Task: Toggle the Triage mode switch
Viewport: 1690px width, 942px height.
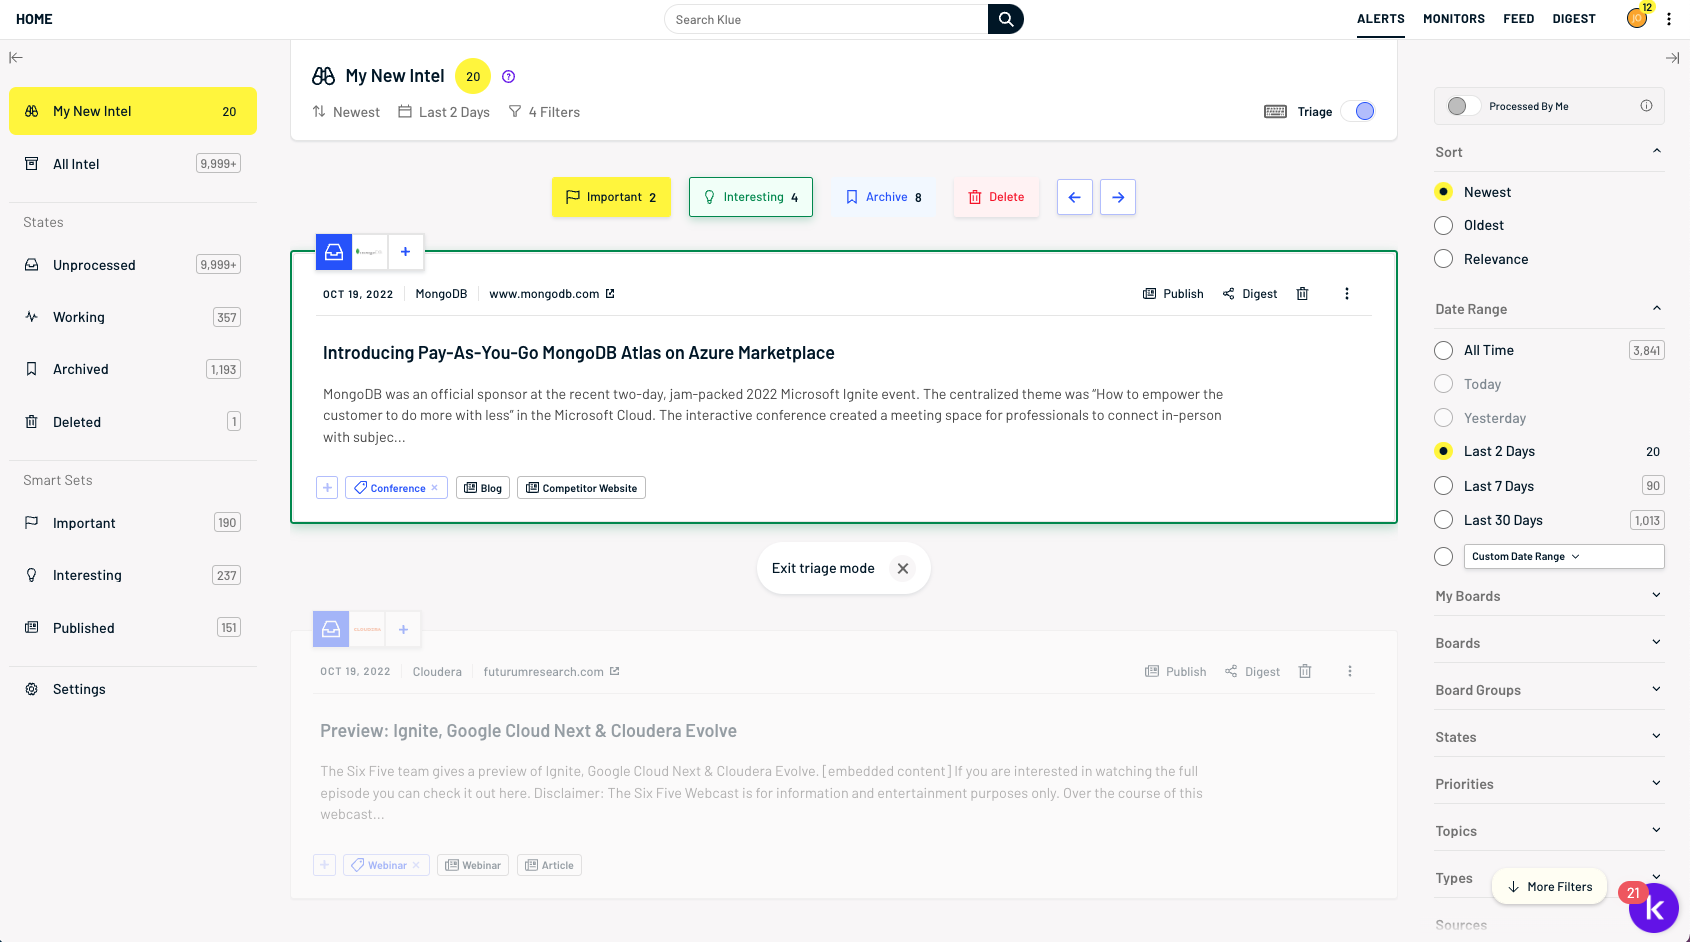Action: [x=1358, y=112]
